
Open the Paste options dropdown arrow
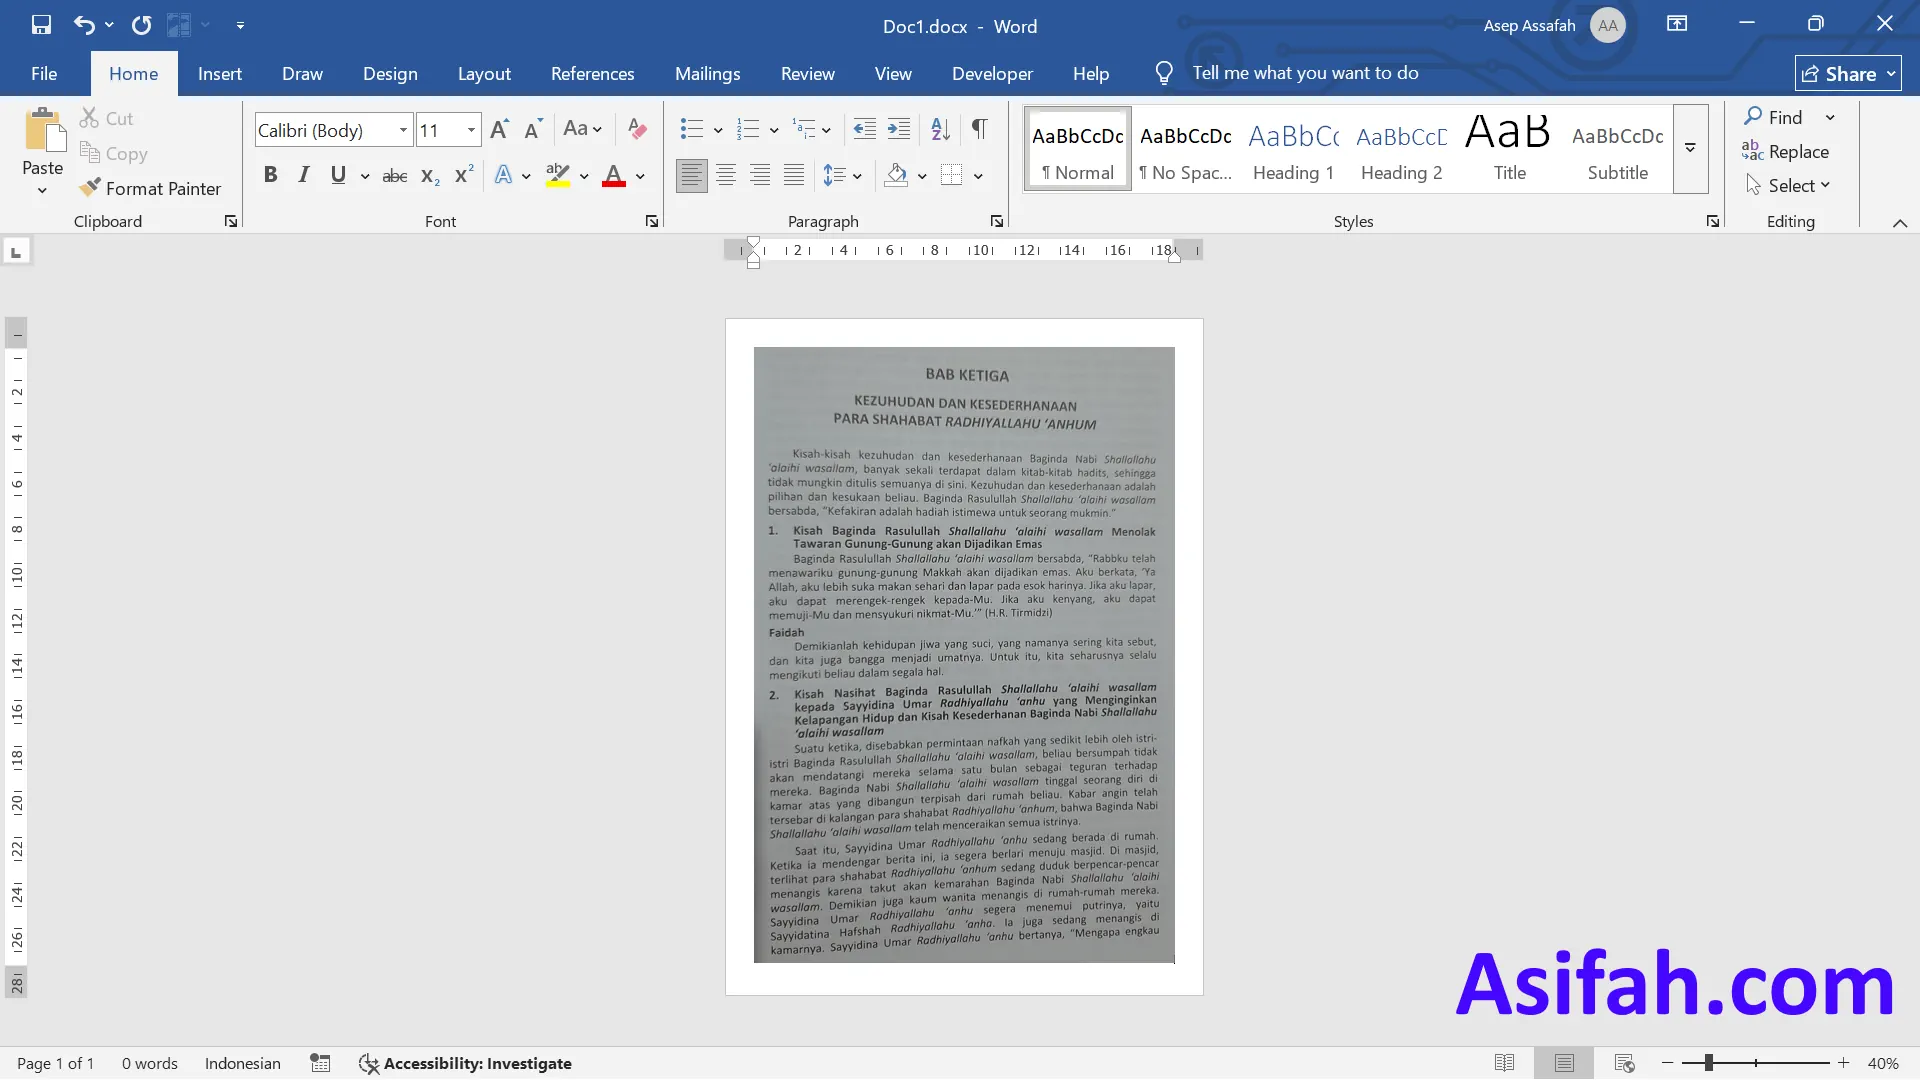[x=42, y=190]
